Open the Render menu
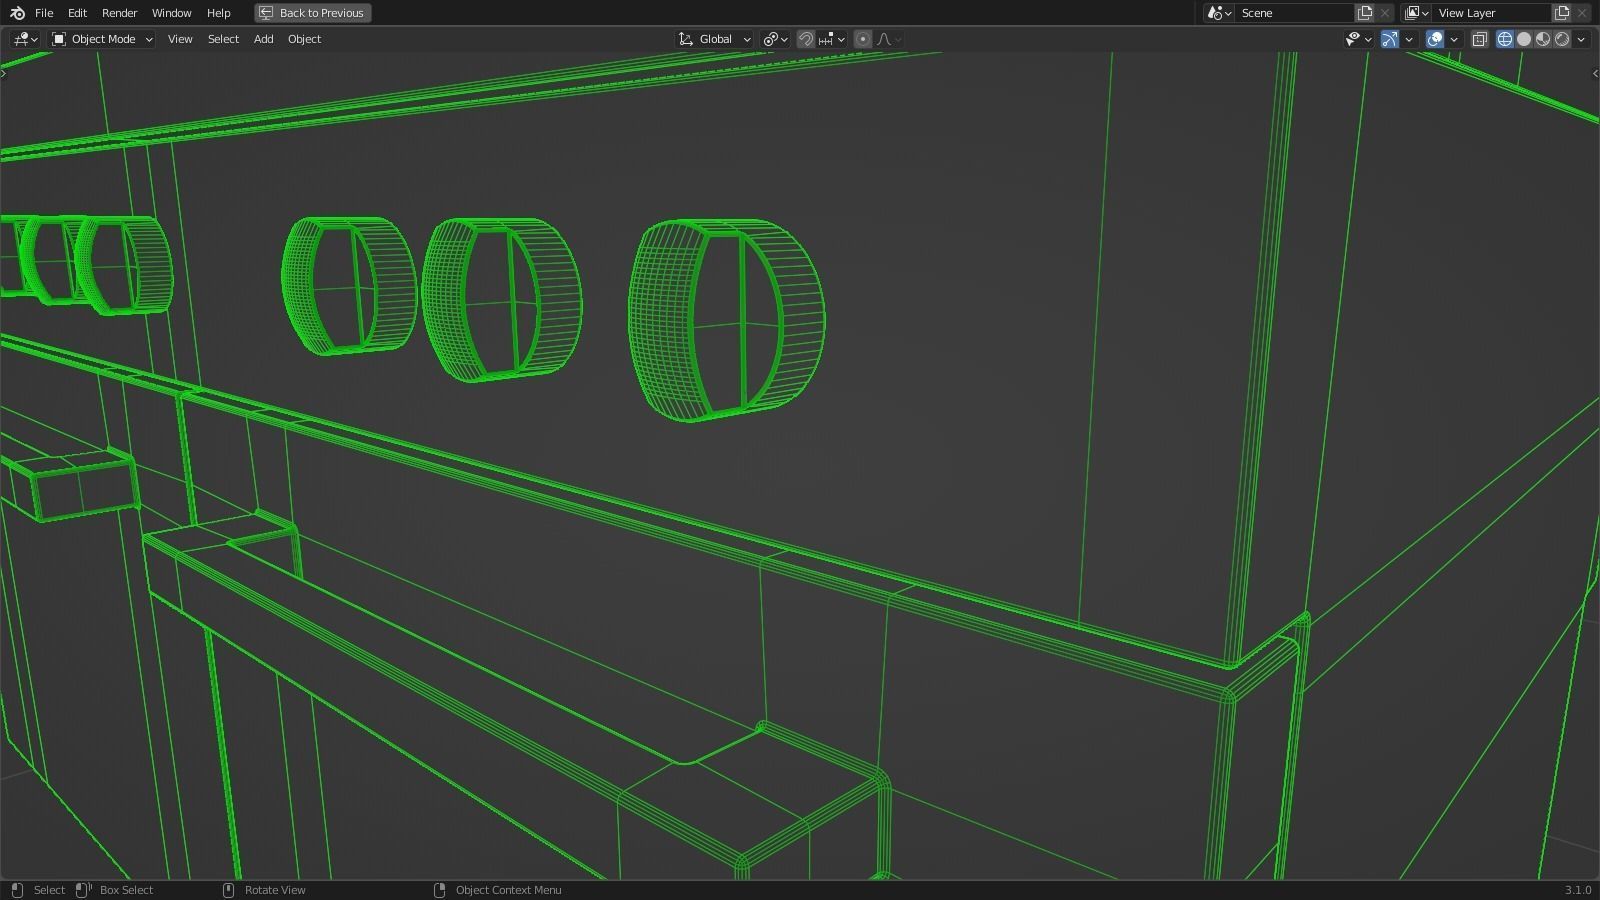This screenshot has width=1600, height=900. tap(120, 13)
